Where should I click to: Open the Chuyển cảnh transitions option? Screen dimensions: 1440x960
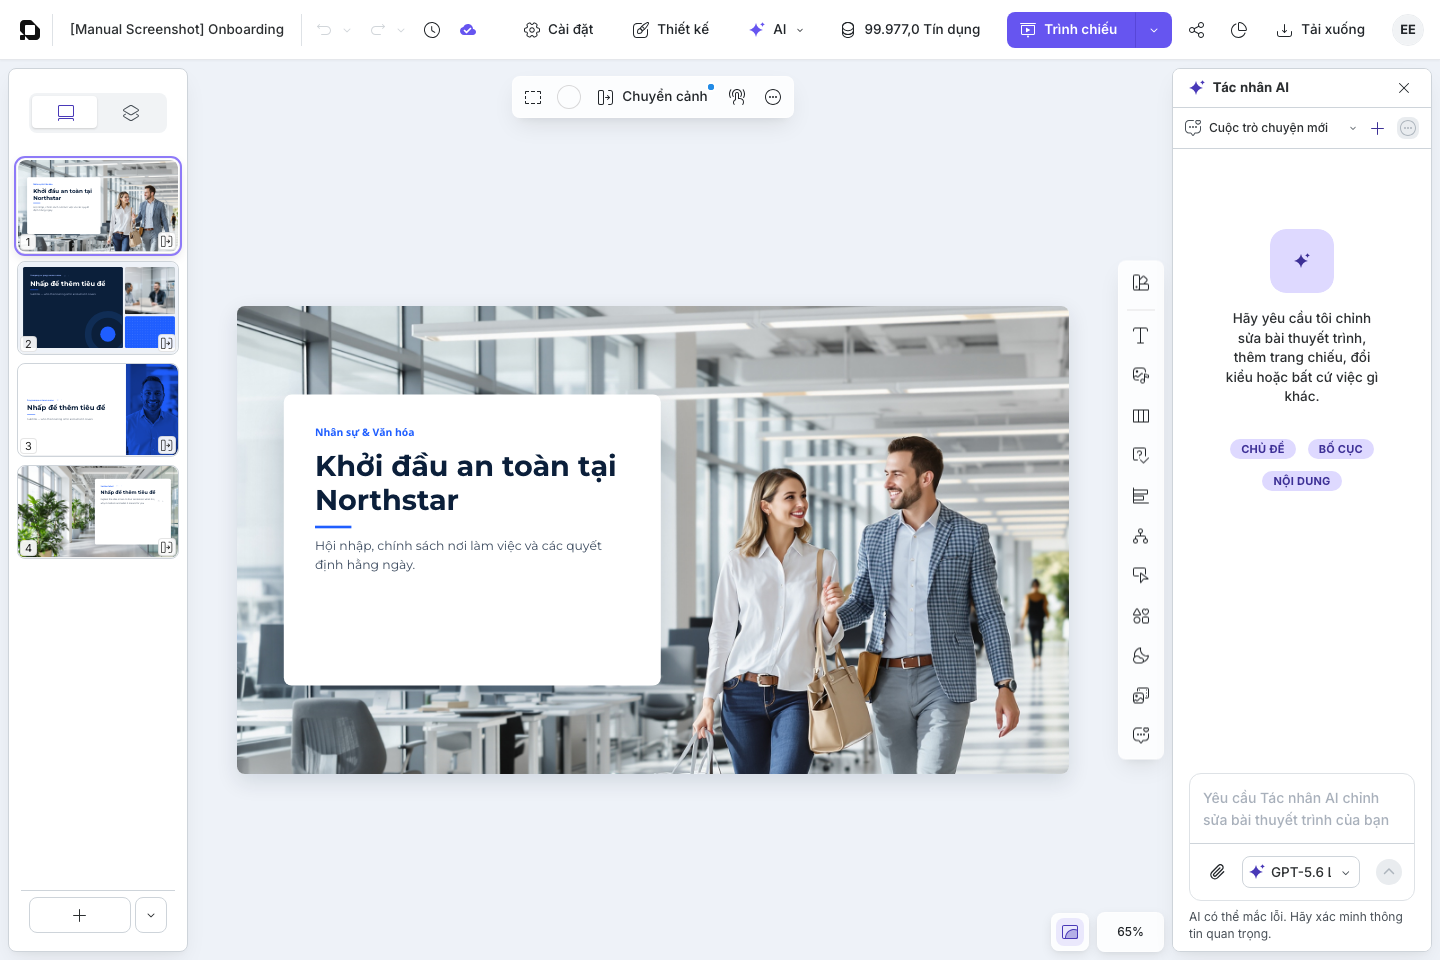point(652,97)
